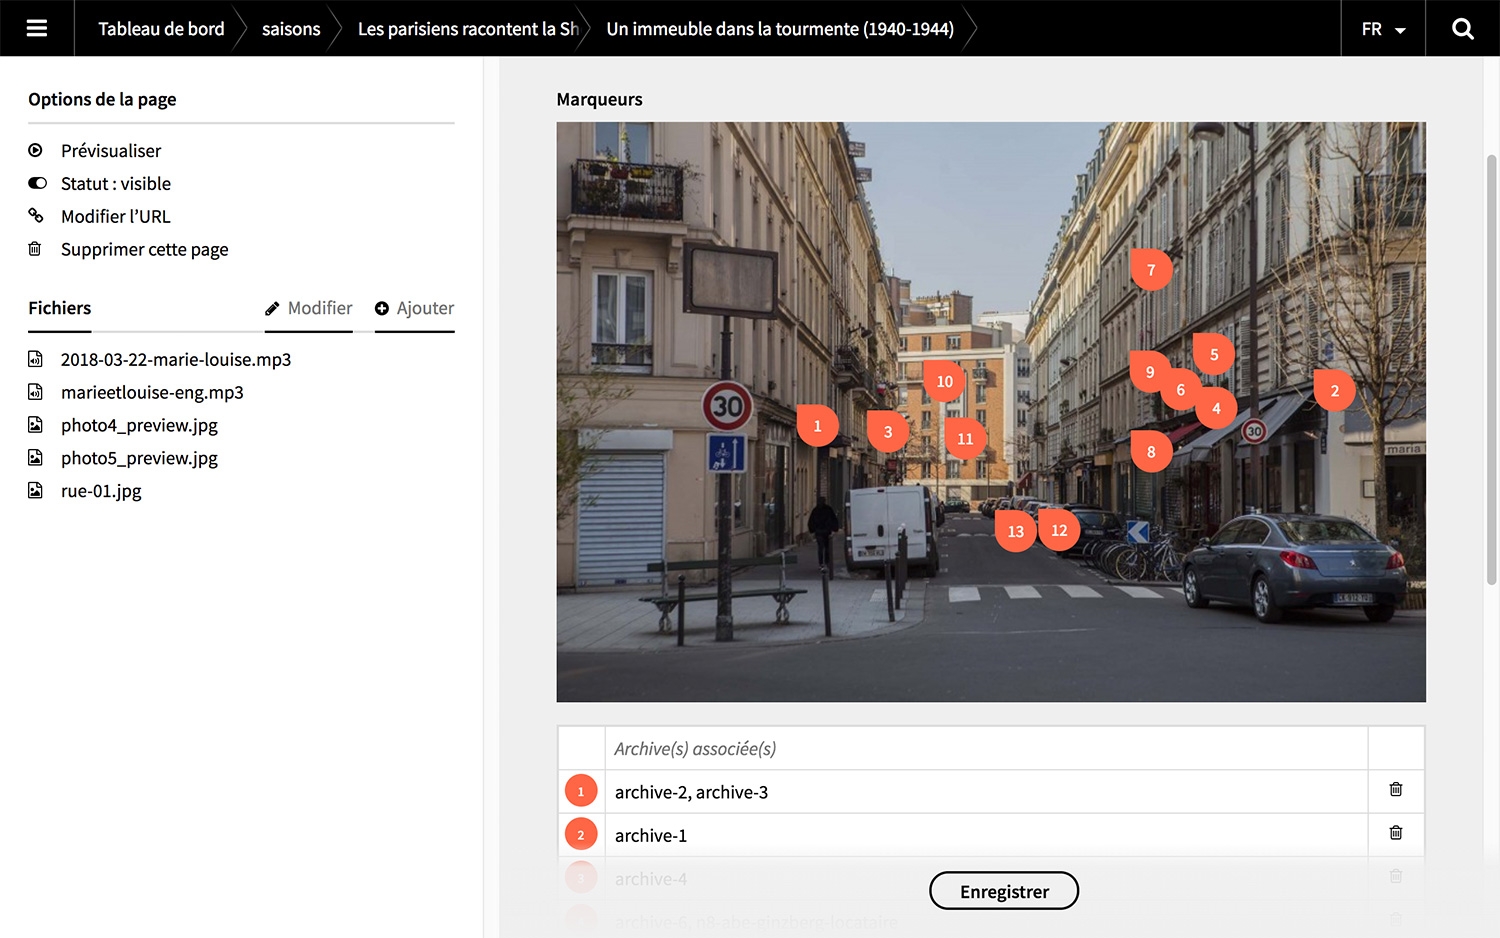Select marker 10 on the street image
Image resolution: width=1500 pixels, height=938 pixels.
coord(944,381)
